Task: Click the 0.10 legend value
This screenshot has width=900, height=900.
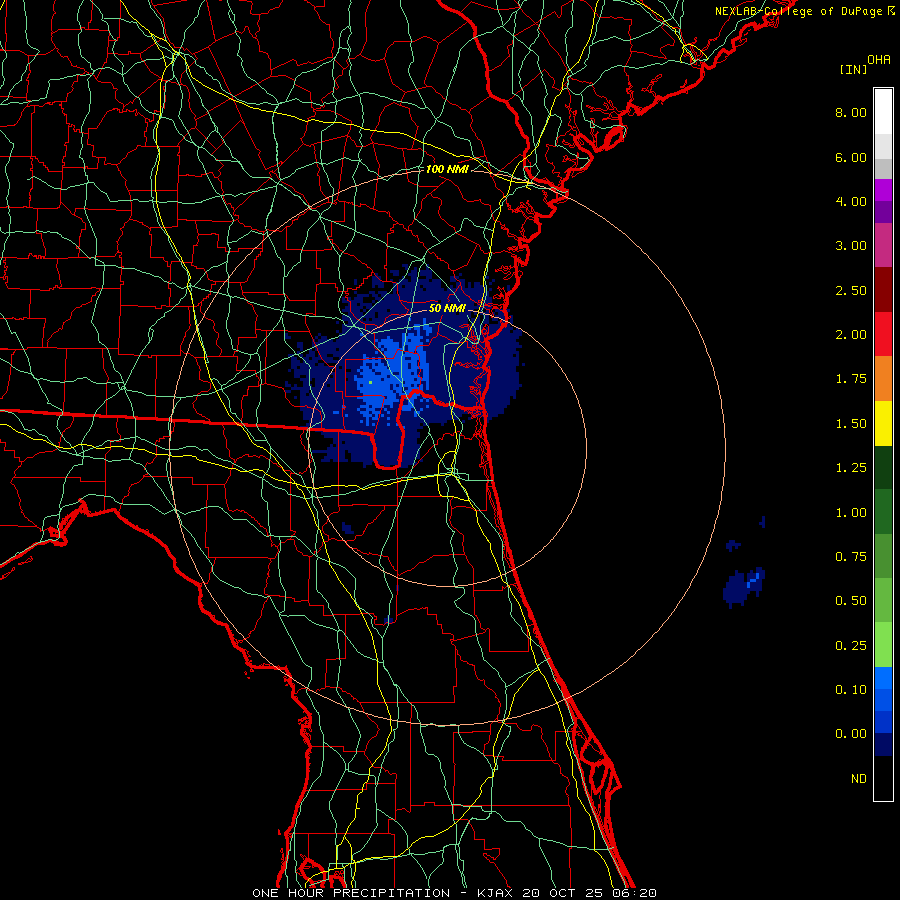Action: (851, 690)
